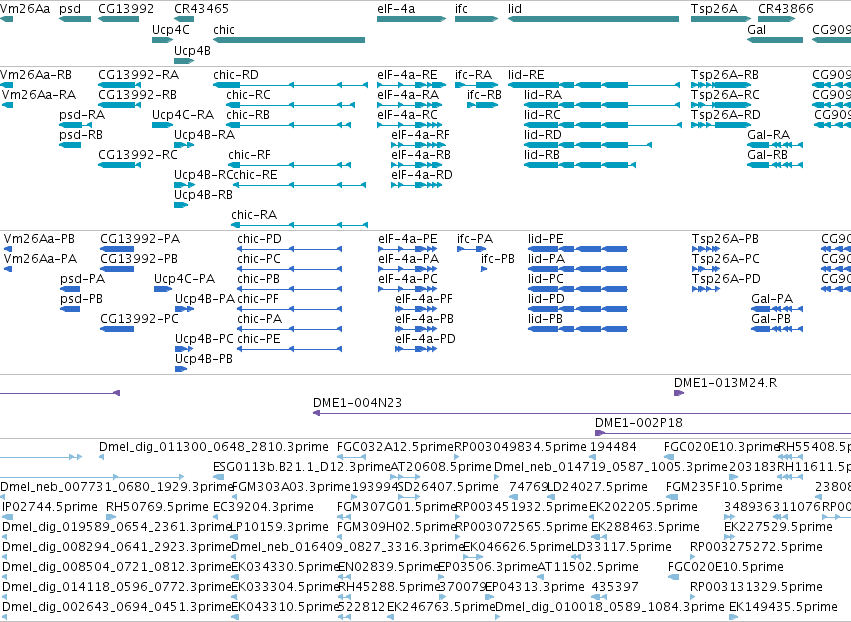The width and height of the screenshot is (851, 622).
Task: Click protein Gal-PA label
Action: 772,299
